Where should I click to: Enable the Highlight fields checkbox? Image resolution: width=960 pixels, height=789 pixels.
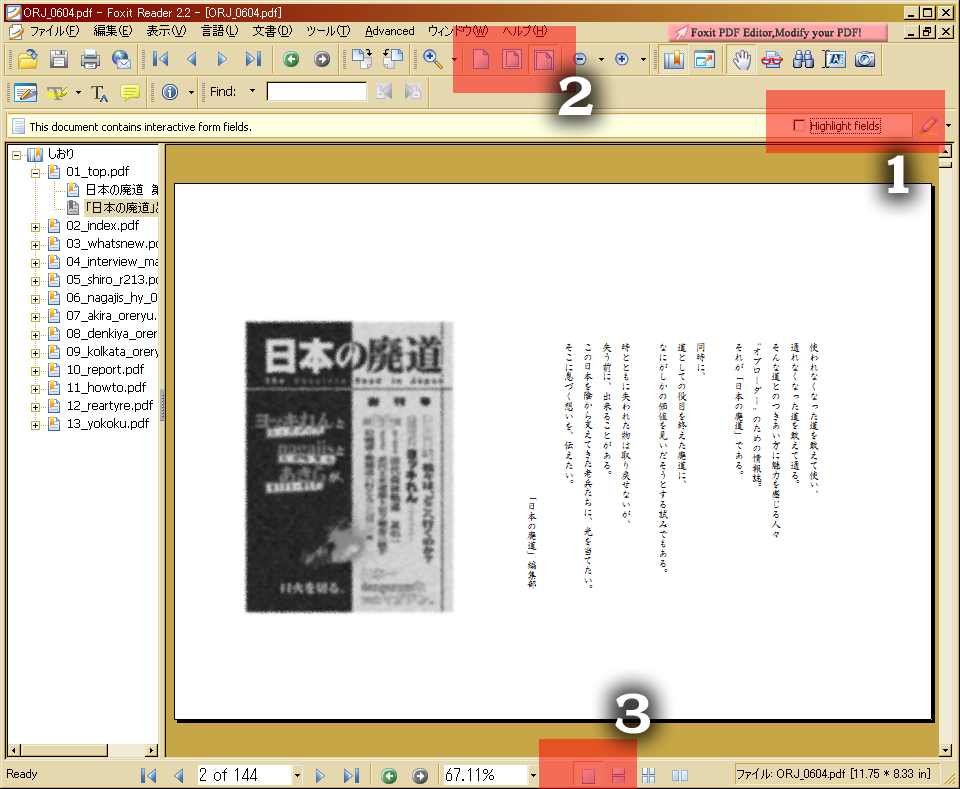pos(798,125)
